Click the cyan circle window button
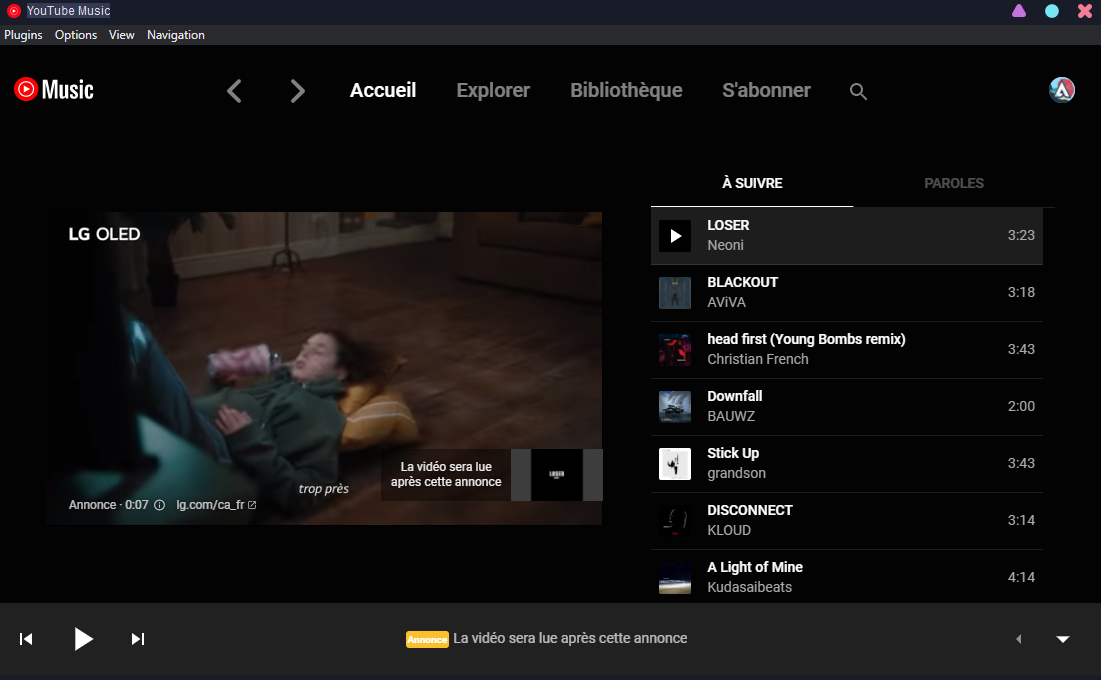 pyautogui.click(x=1052, y=11)
